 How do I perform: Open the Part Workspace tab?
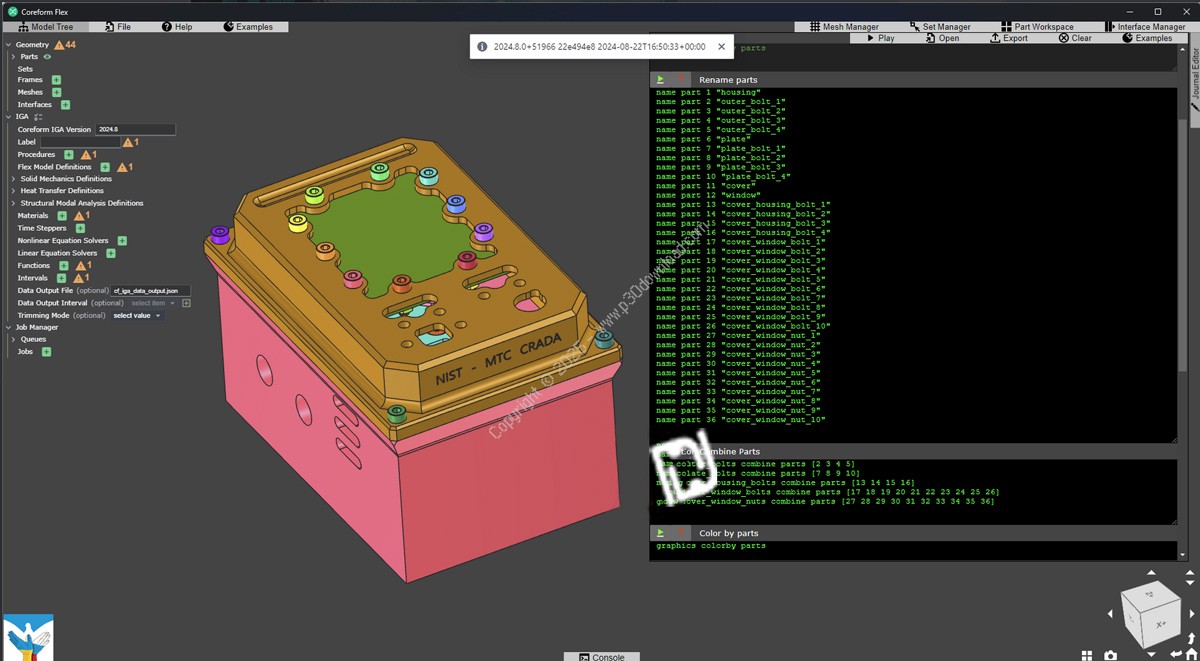pyautogui.click(x=1037, y=27)
